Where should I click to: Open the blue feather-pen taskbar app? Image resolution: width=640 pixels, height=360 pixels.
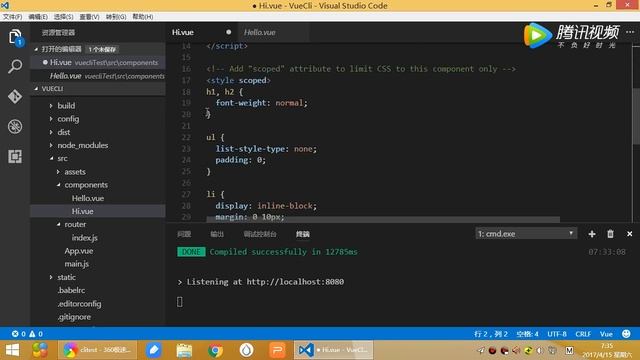[x=153, y=350]
